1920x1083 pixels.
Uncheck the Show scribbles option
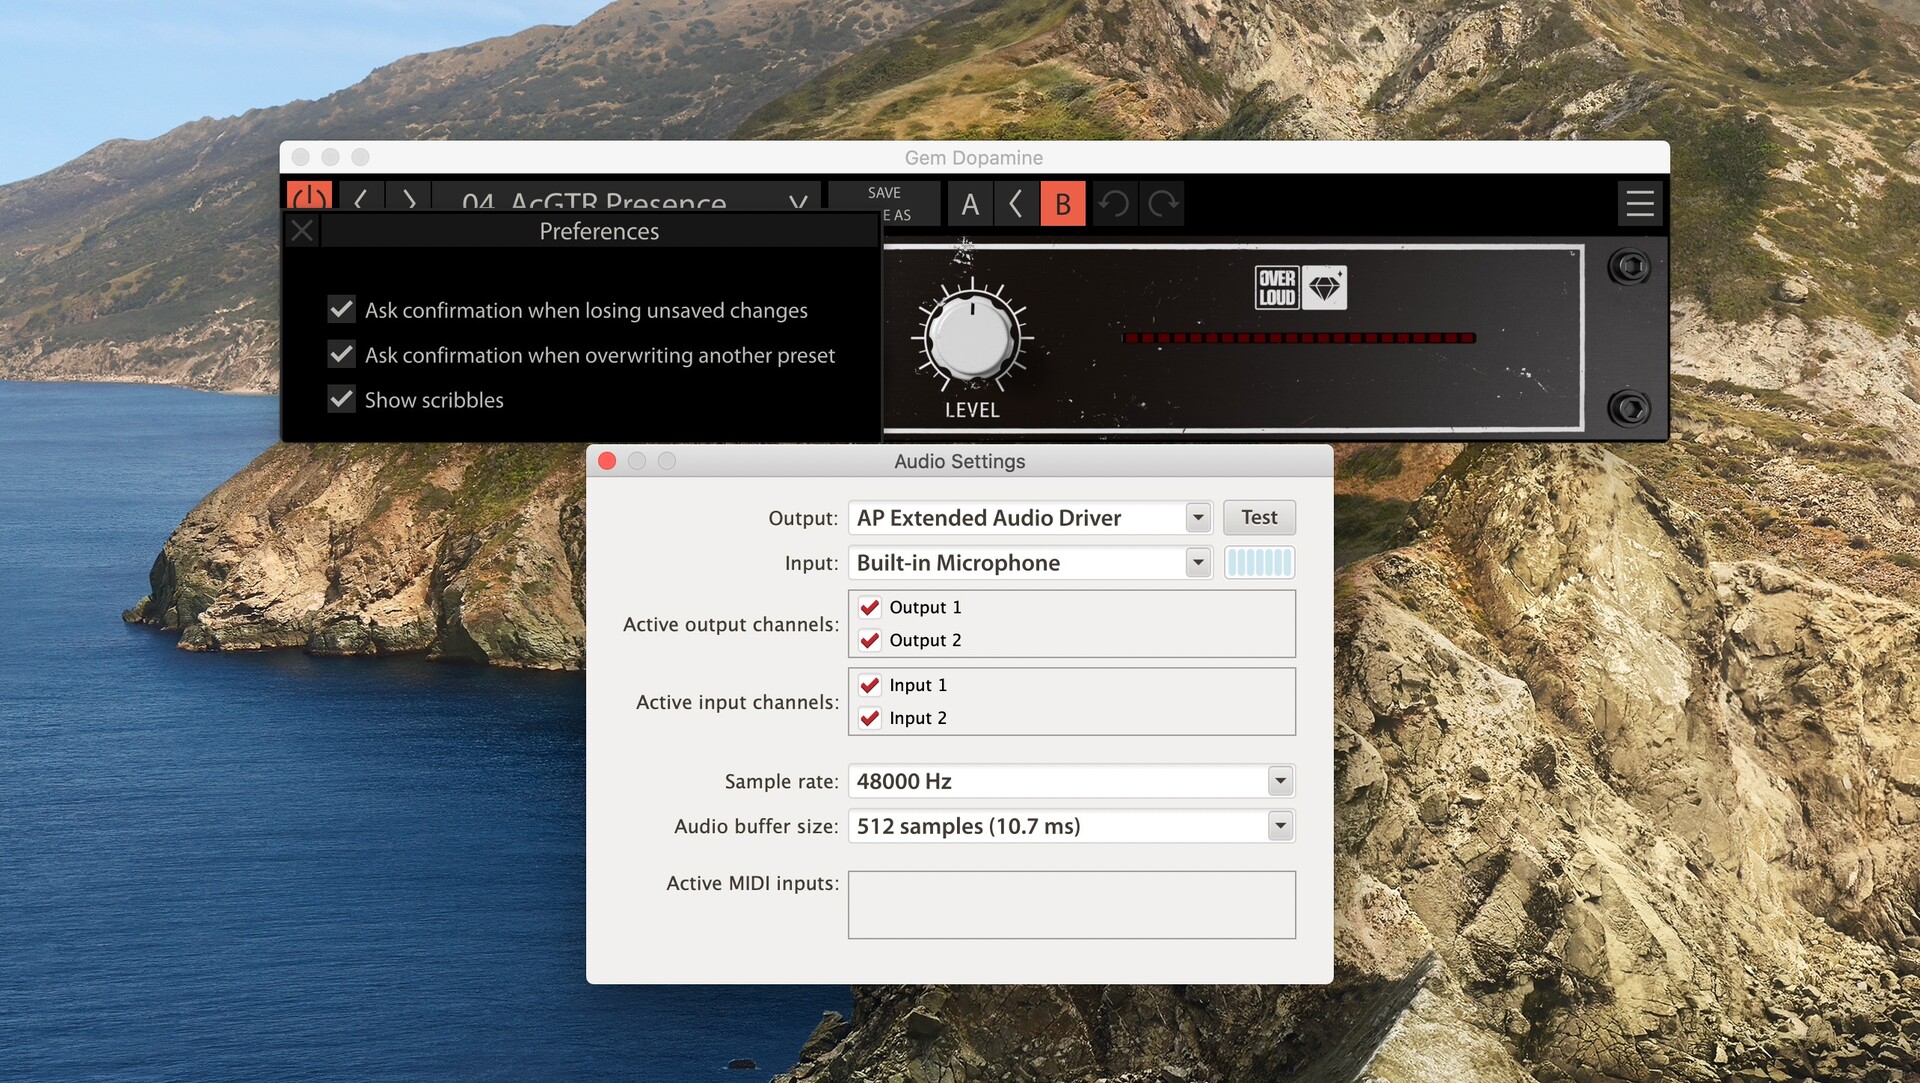click(x=341, y=399)
